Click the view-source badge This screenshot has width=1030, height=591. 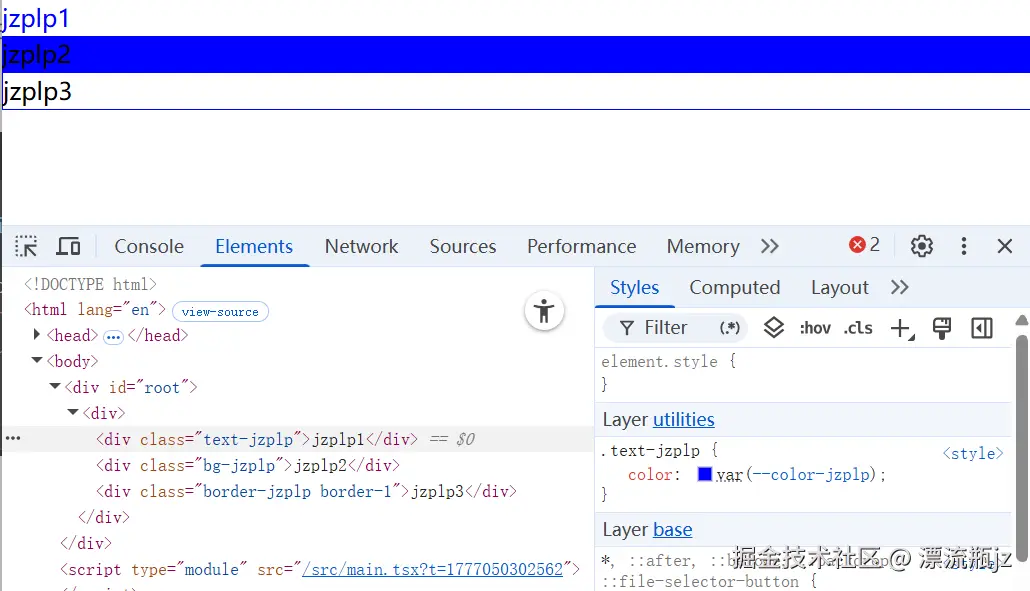220,312
